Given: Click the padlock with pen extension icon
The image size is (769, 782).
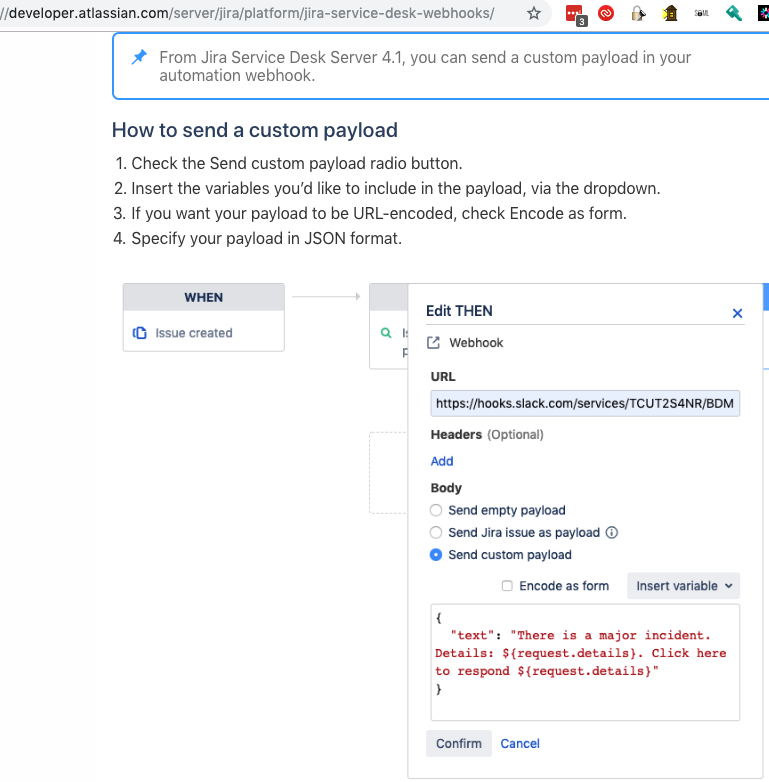Looking at the screenshot, I should [x=638, y=13].
